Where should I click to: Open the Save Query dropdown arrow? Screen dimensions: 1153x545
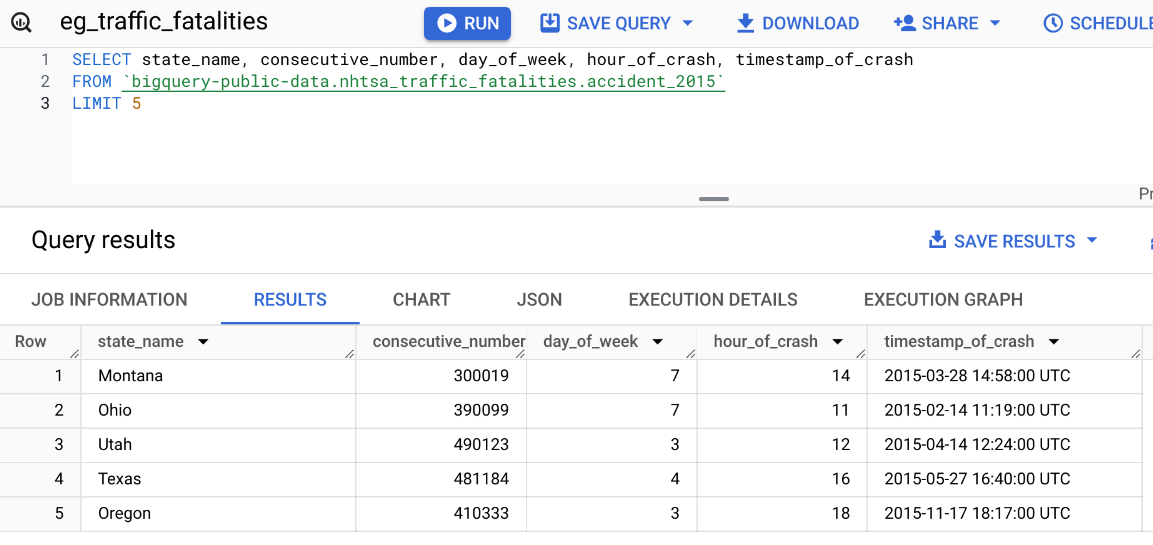(687, 23)
